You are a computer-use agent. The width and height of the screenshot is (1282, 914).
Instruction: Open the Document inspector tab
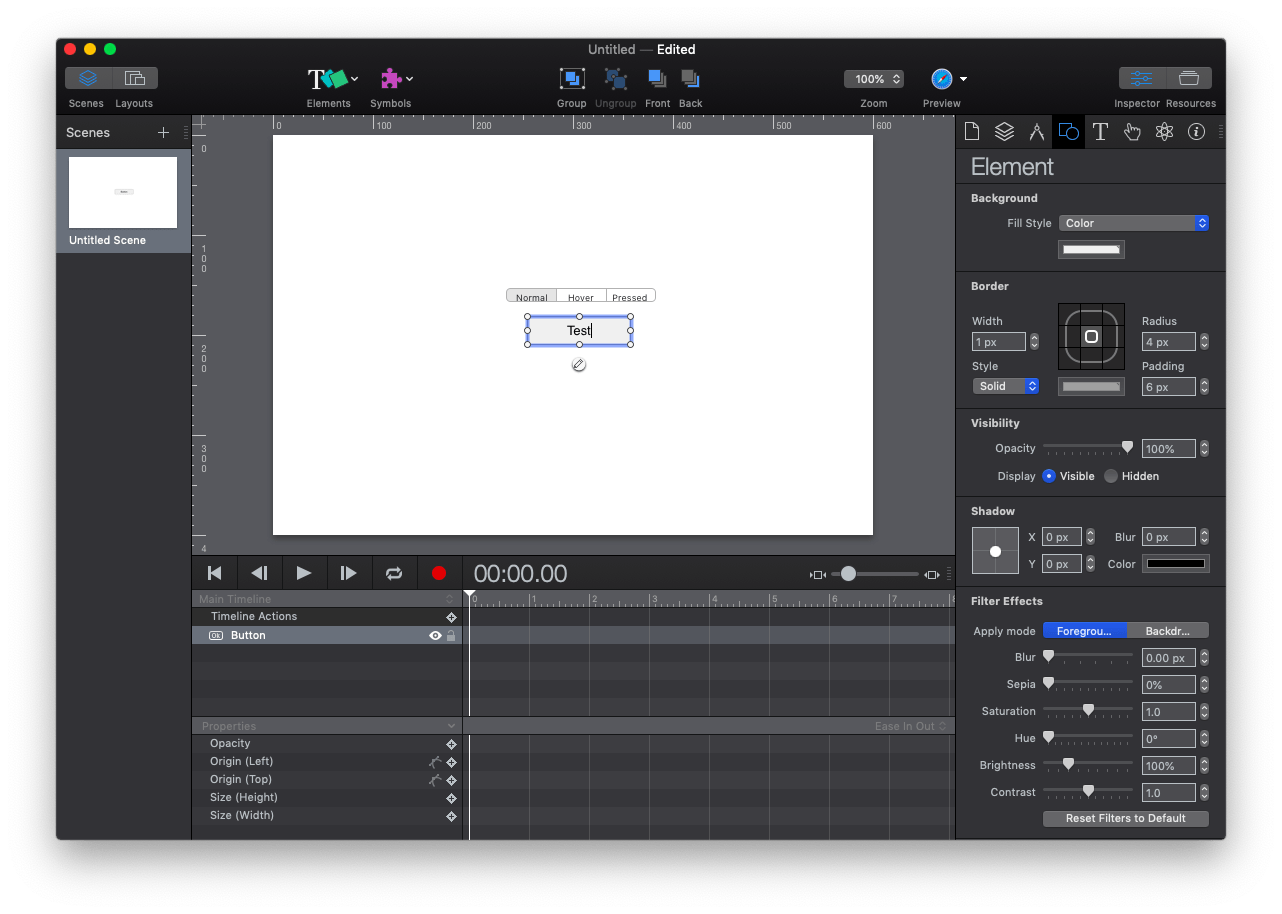972,131
